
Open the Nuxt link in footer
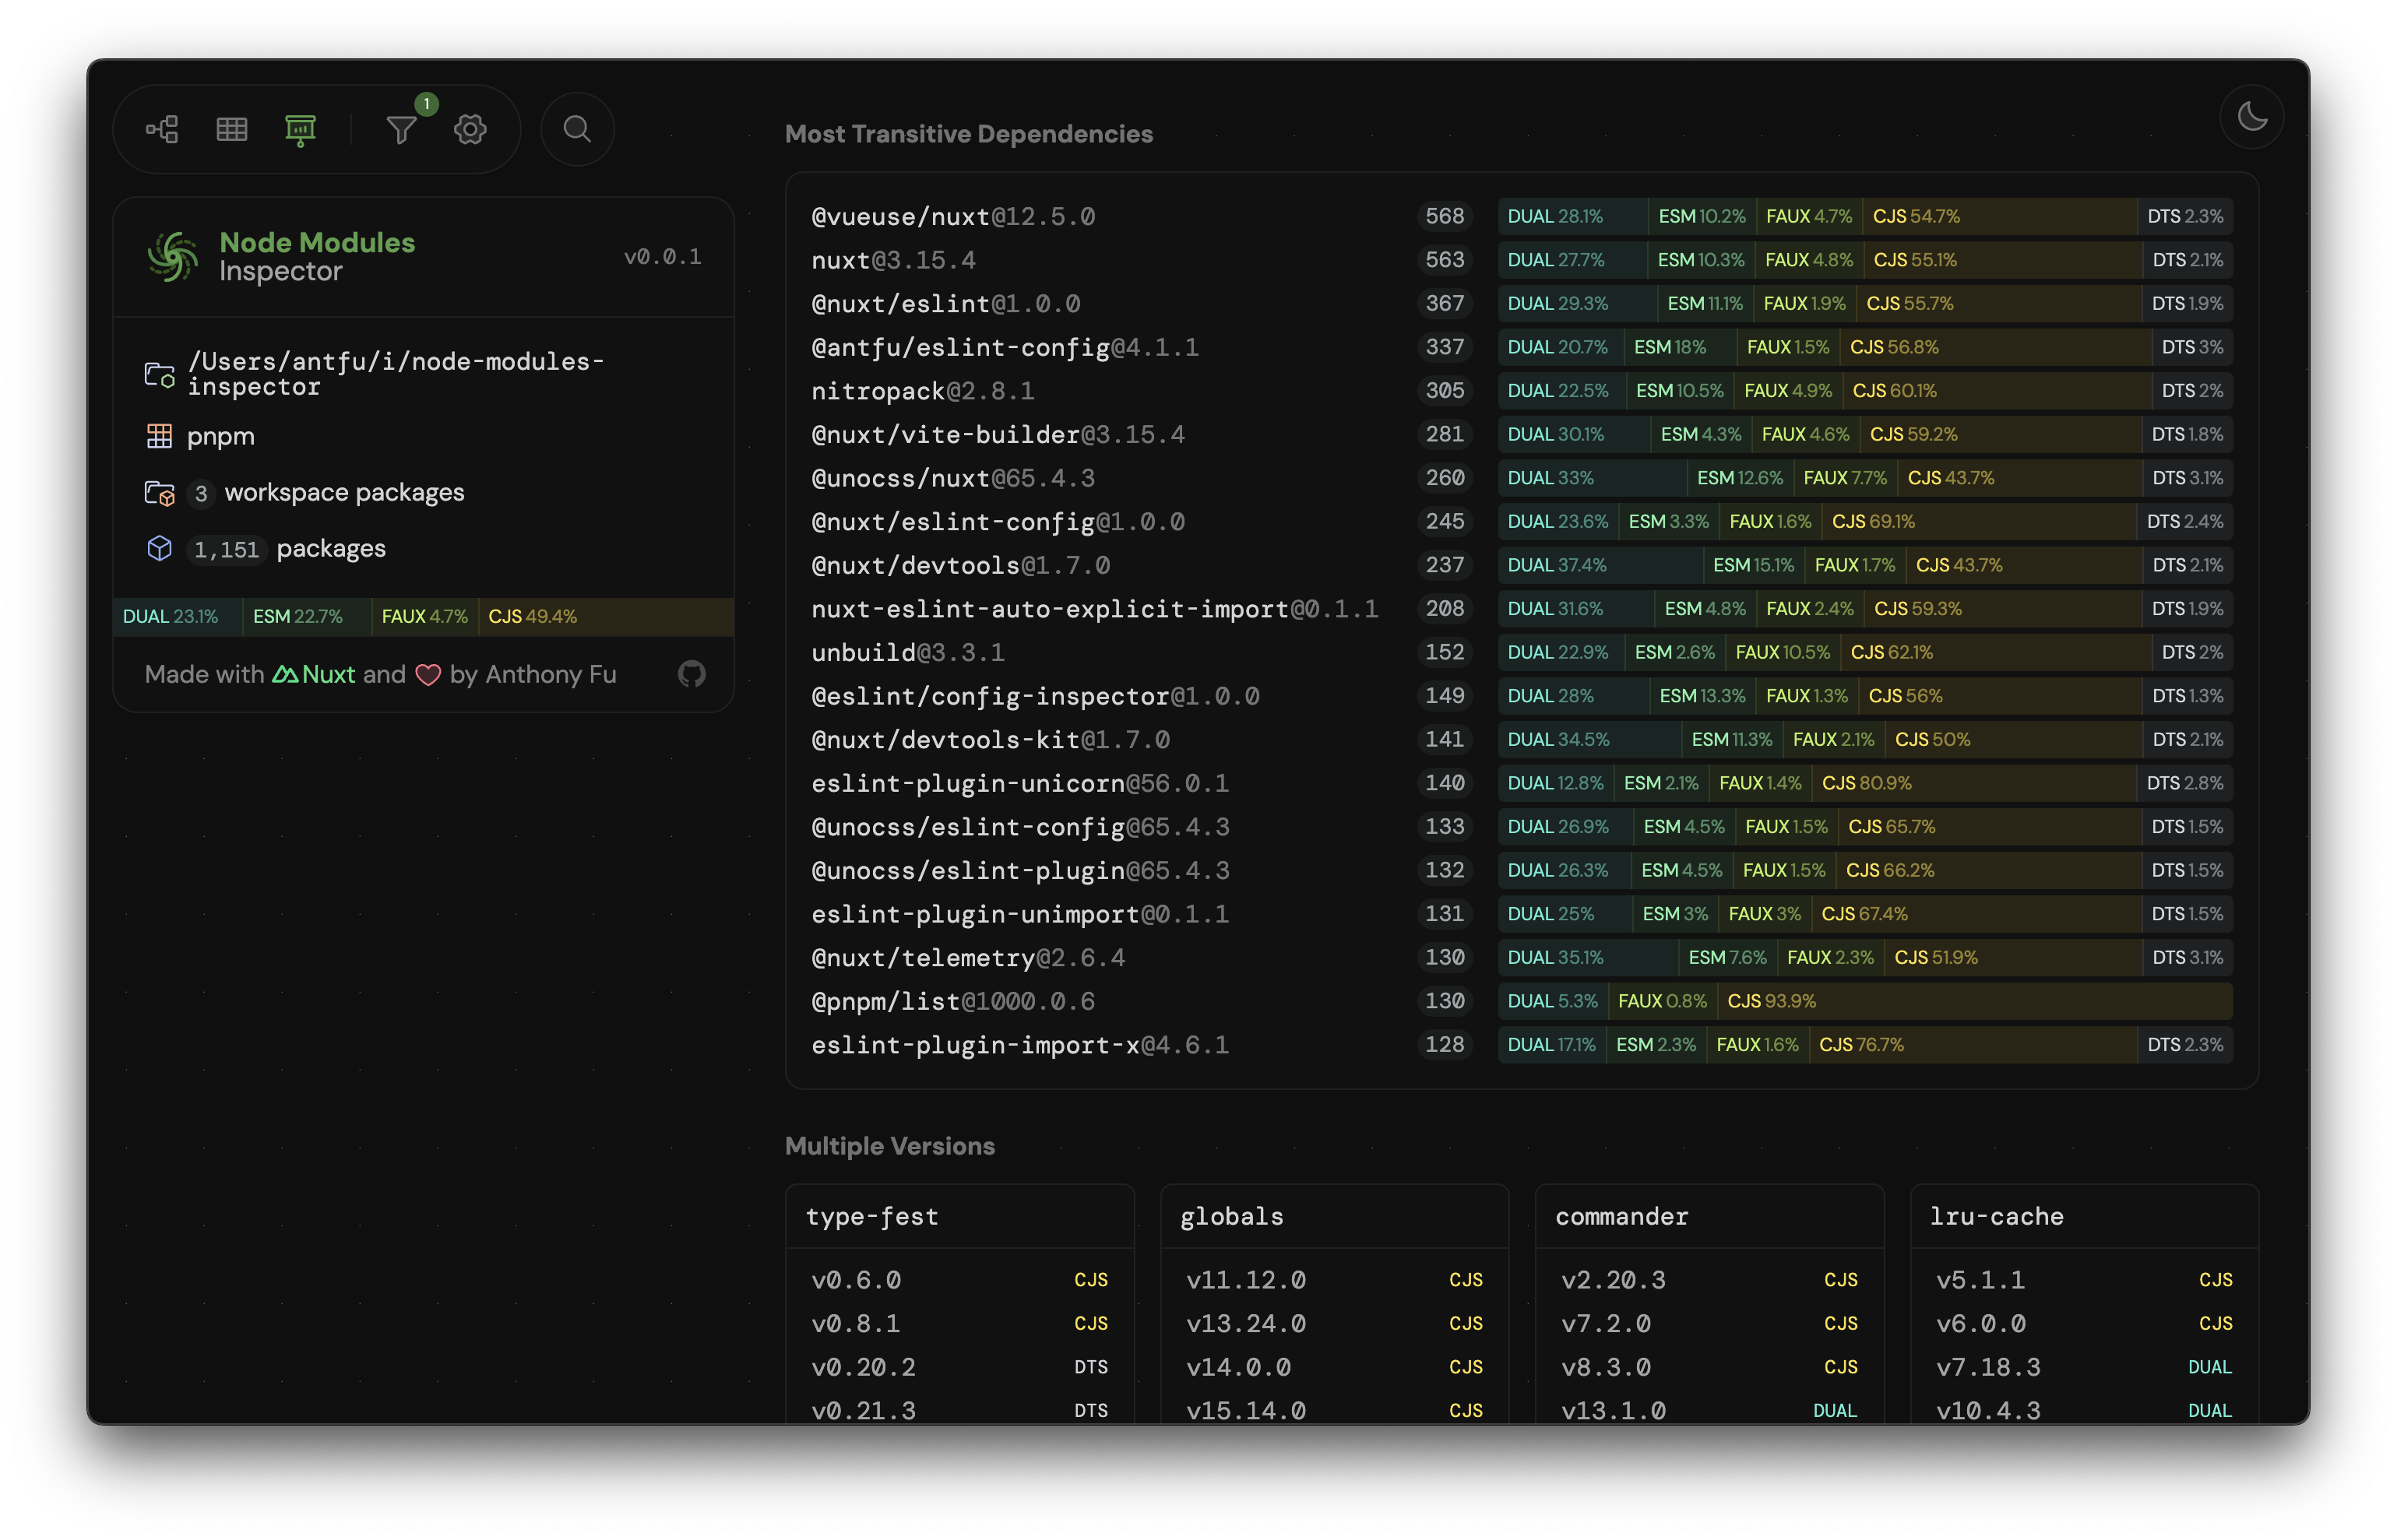click(314, 674)
